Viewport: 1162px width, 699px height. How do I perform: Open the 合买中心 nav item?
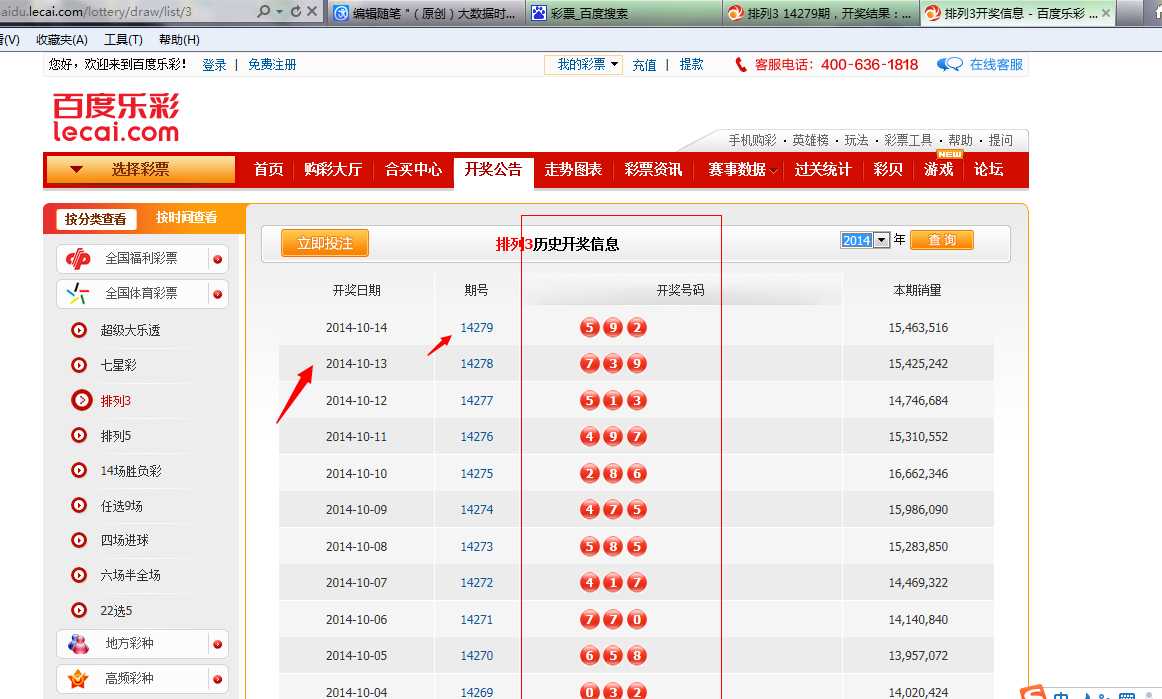coord(414,170)
